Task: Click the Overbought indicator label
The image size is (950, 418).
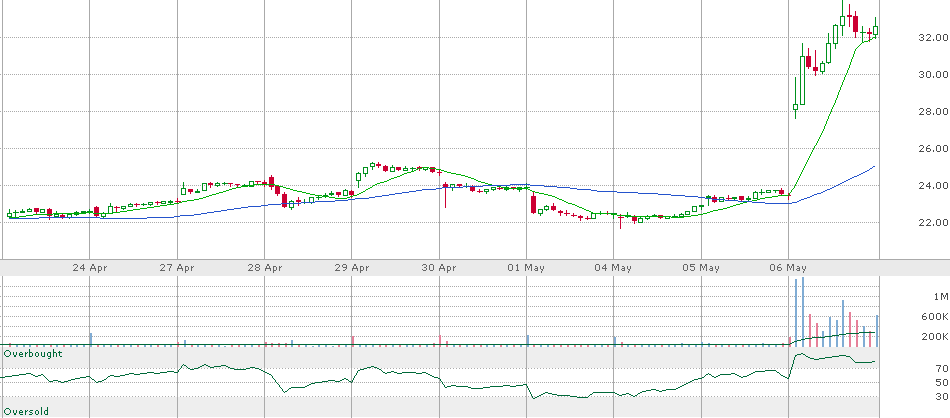Action: coord(33,353)
